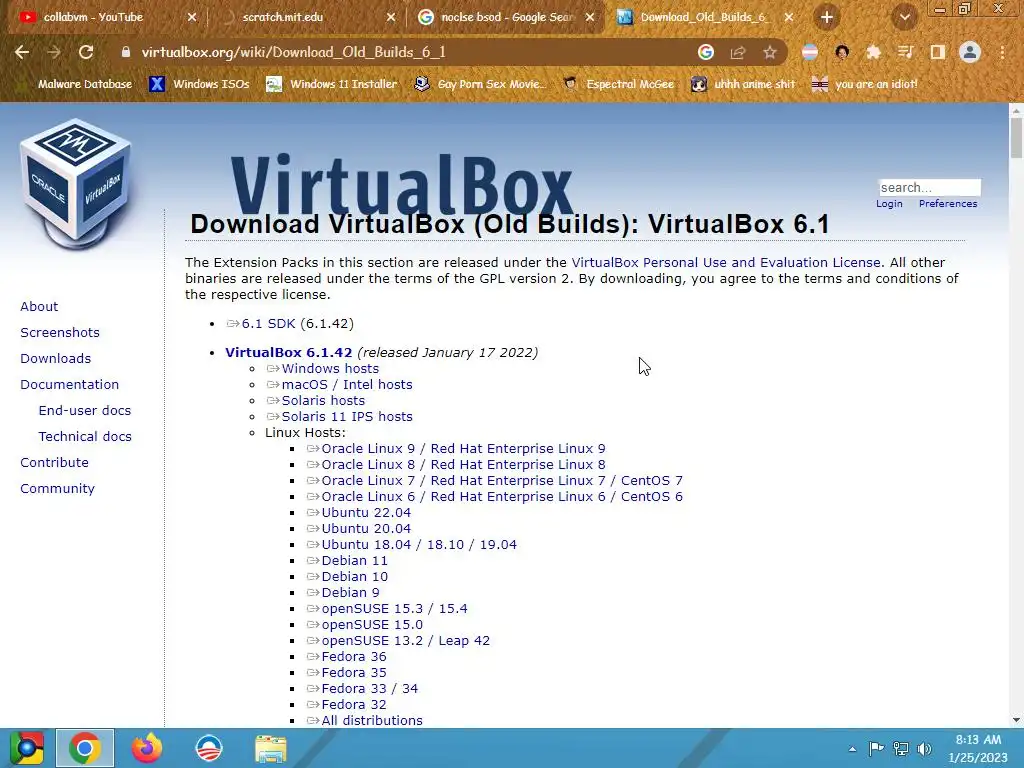Go back with the browser back arrow

click(x=22, y=52)
